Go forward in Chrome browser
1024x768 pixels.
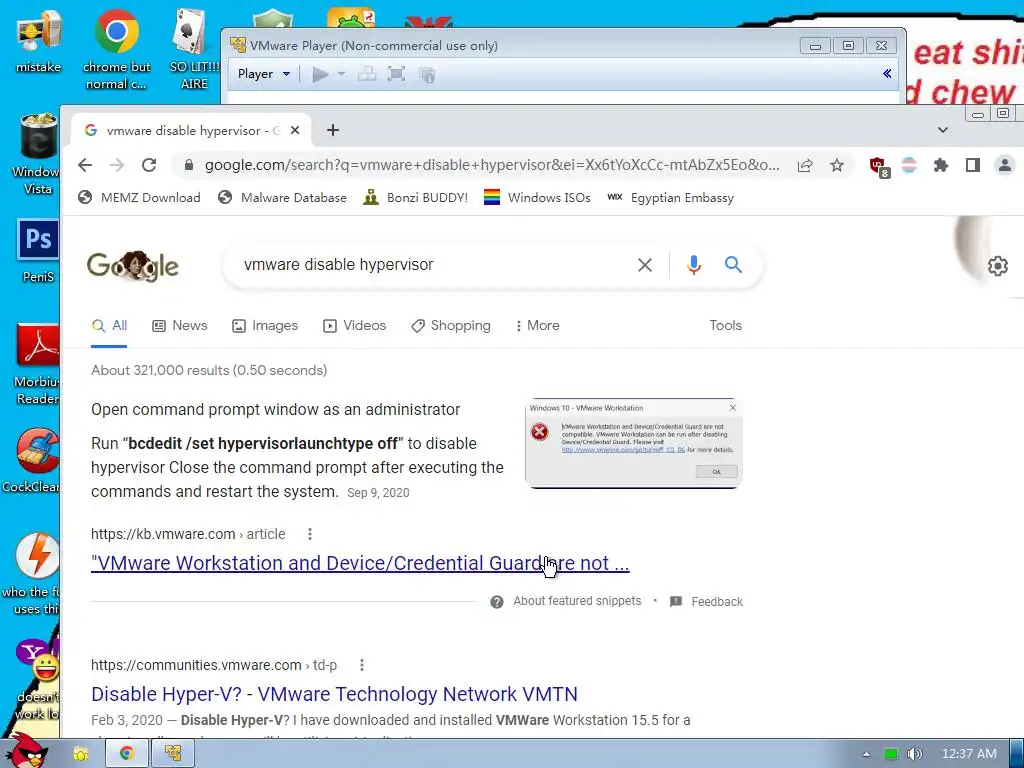pyautogui.click(x=117, y=165)
